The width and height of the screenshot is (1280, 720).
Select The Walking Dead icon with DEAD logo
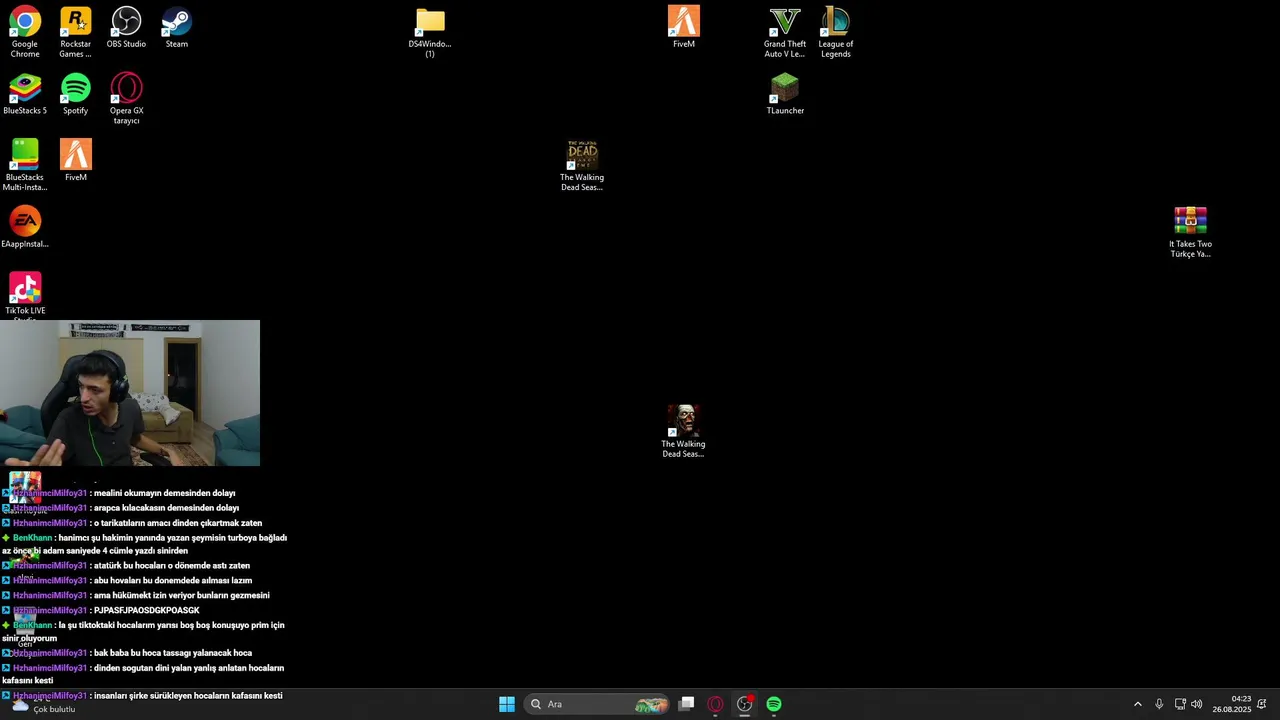[x=582, y=166]
